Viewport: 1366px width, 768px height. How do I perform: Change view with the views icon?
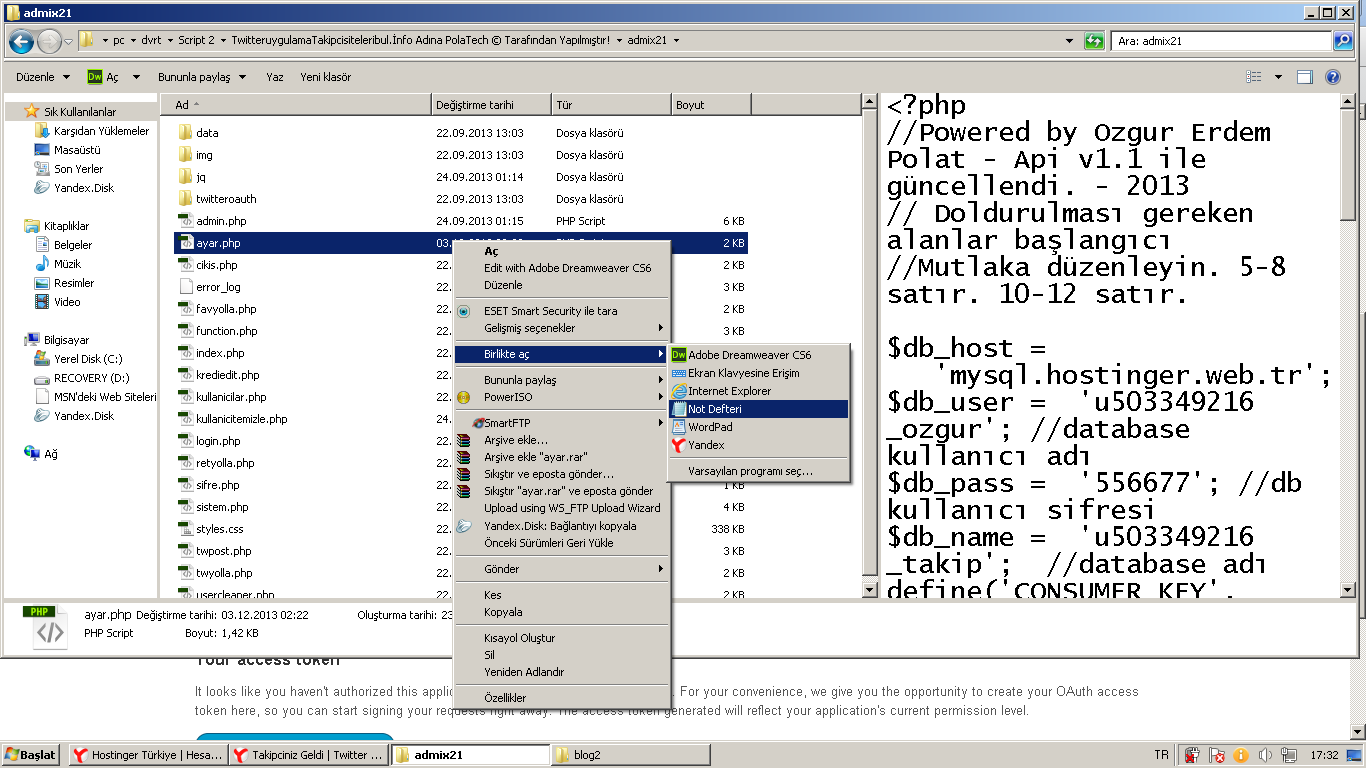pyautogui.click(x=1254, y=77)
